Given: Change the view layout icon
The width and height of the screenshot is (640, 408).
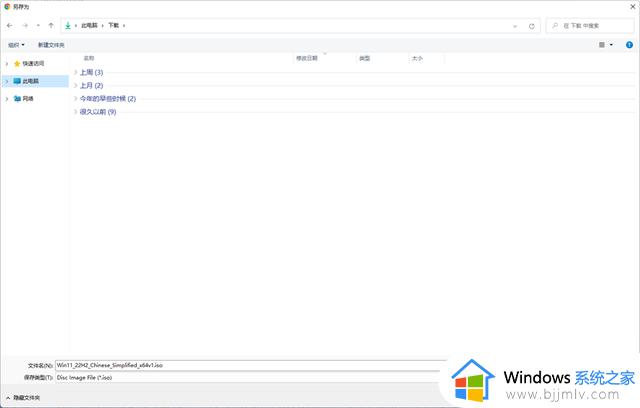Looking at the screenshot, I should [x=602, y=45].
